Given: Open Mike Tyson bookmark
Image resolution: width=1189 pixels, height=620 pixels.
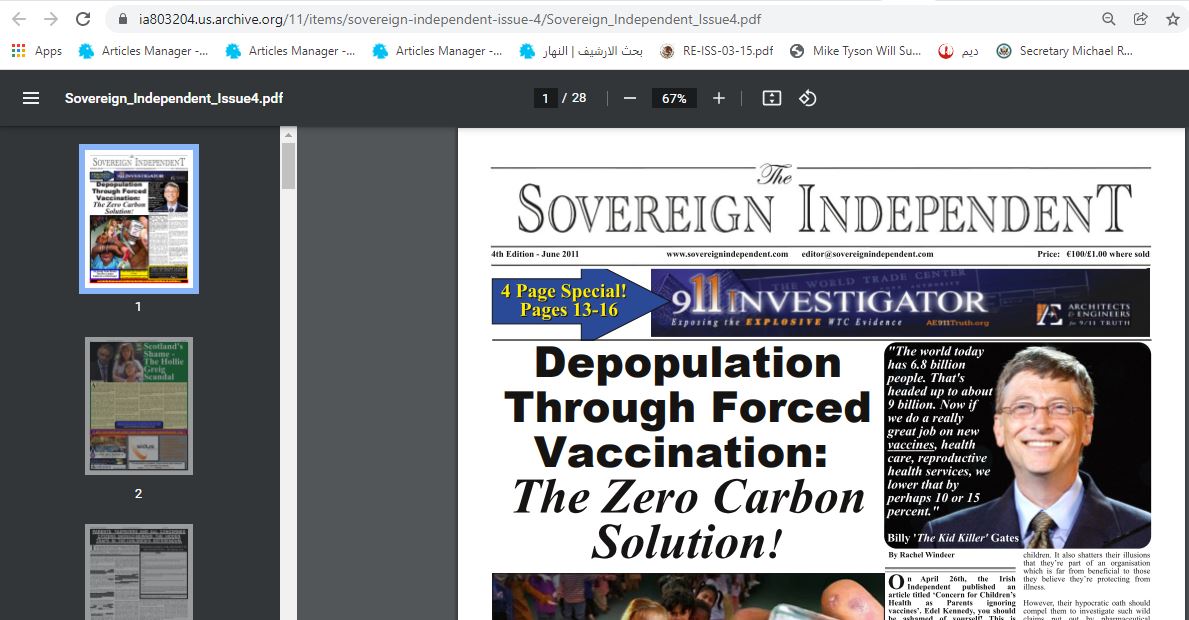Looking at the screenshot, I should tap(855, 51).
